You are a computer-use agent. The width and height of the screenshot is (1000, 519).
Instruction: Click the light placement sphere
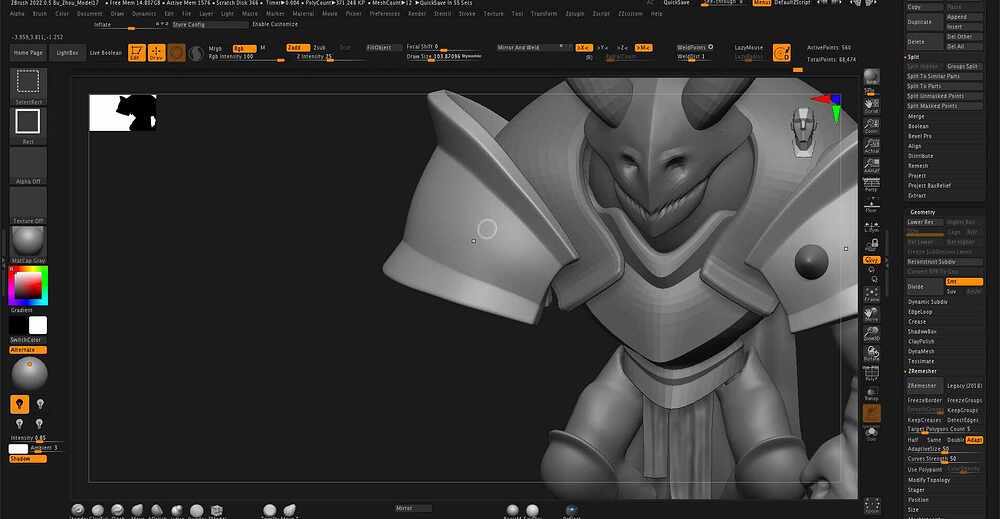[x=29, y=374]
